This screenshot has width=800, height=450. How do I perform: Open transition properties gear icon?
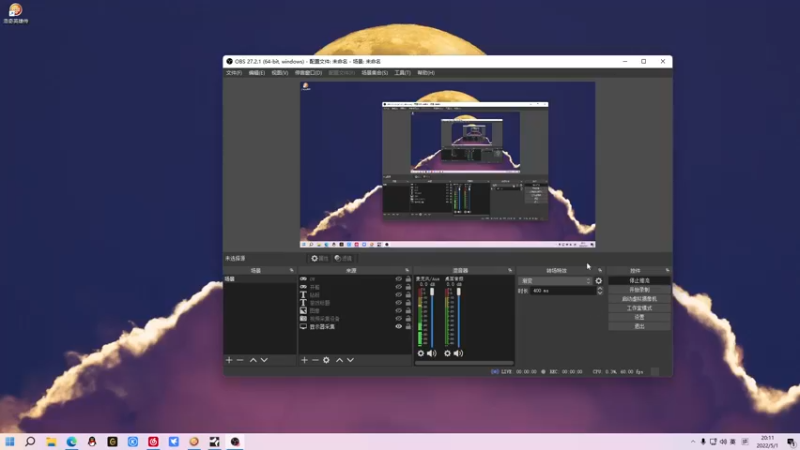[x=598, y=281]
